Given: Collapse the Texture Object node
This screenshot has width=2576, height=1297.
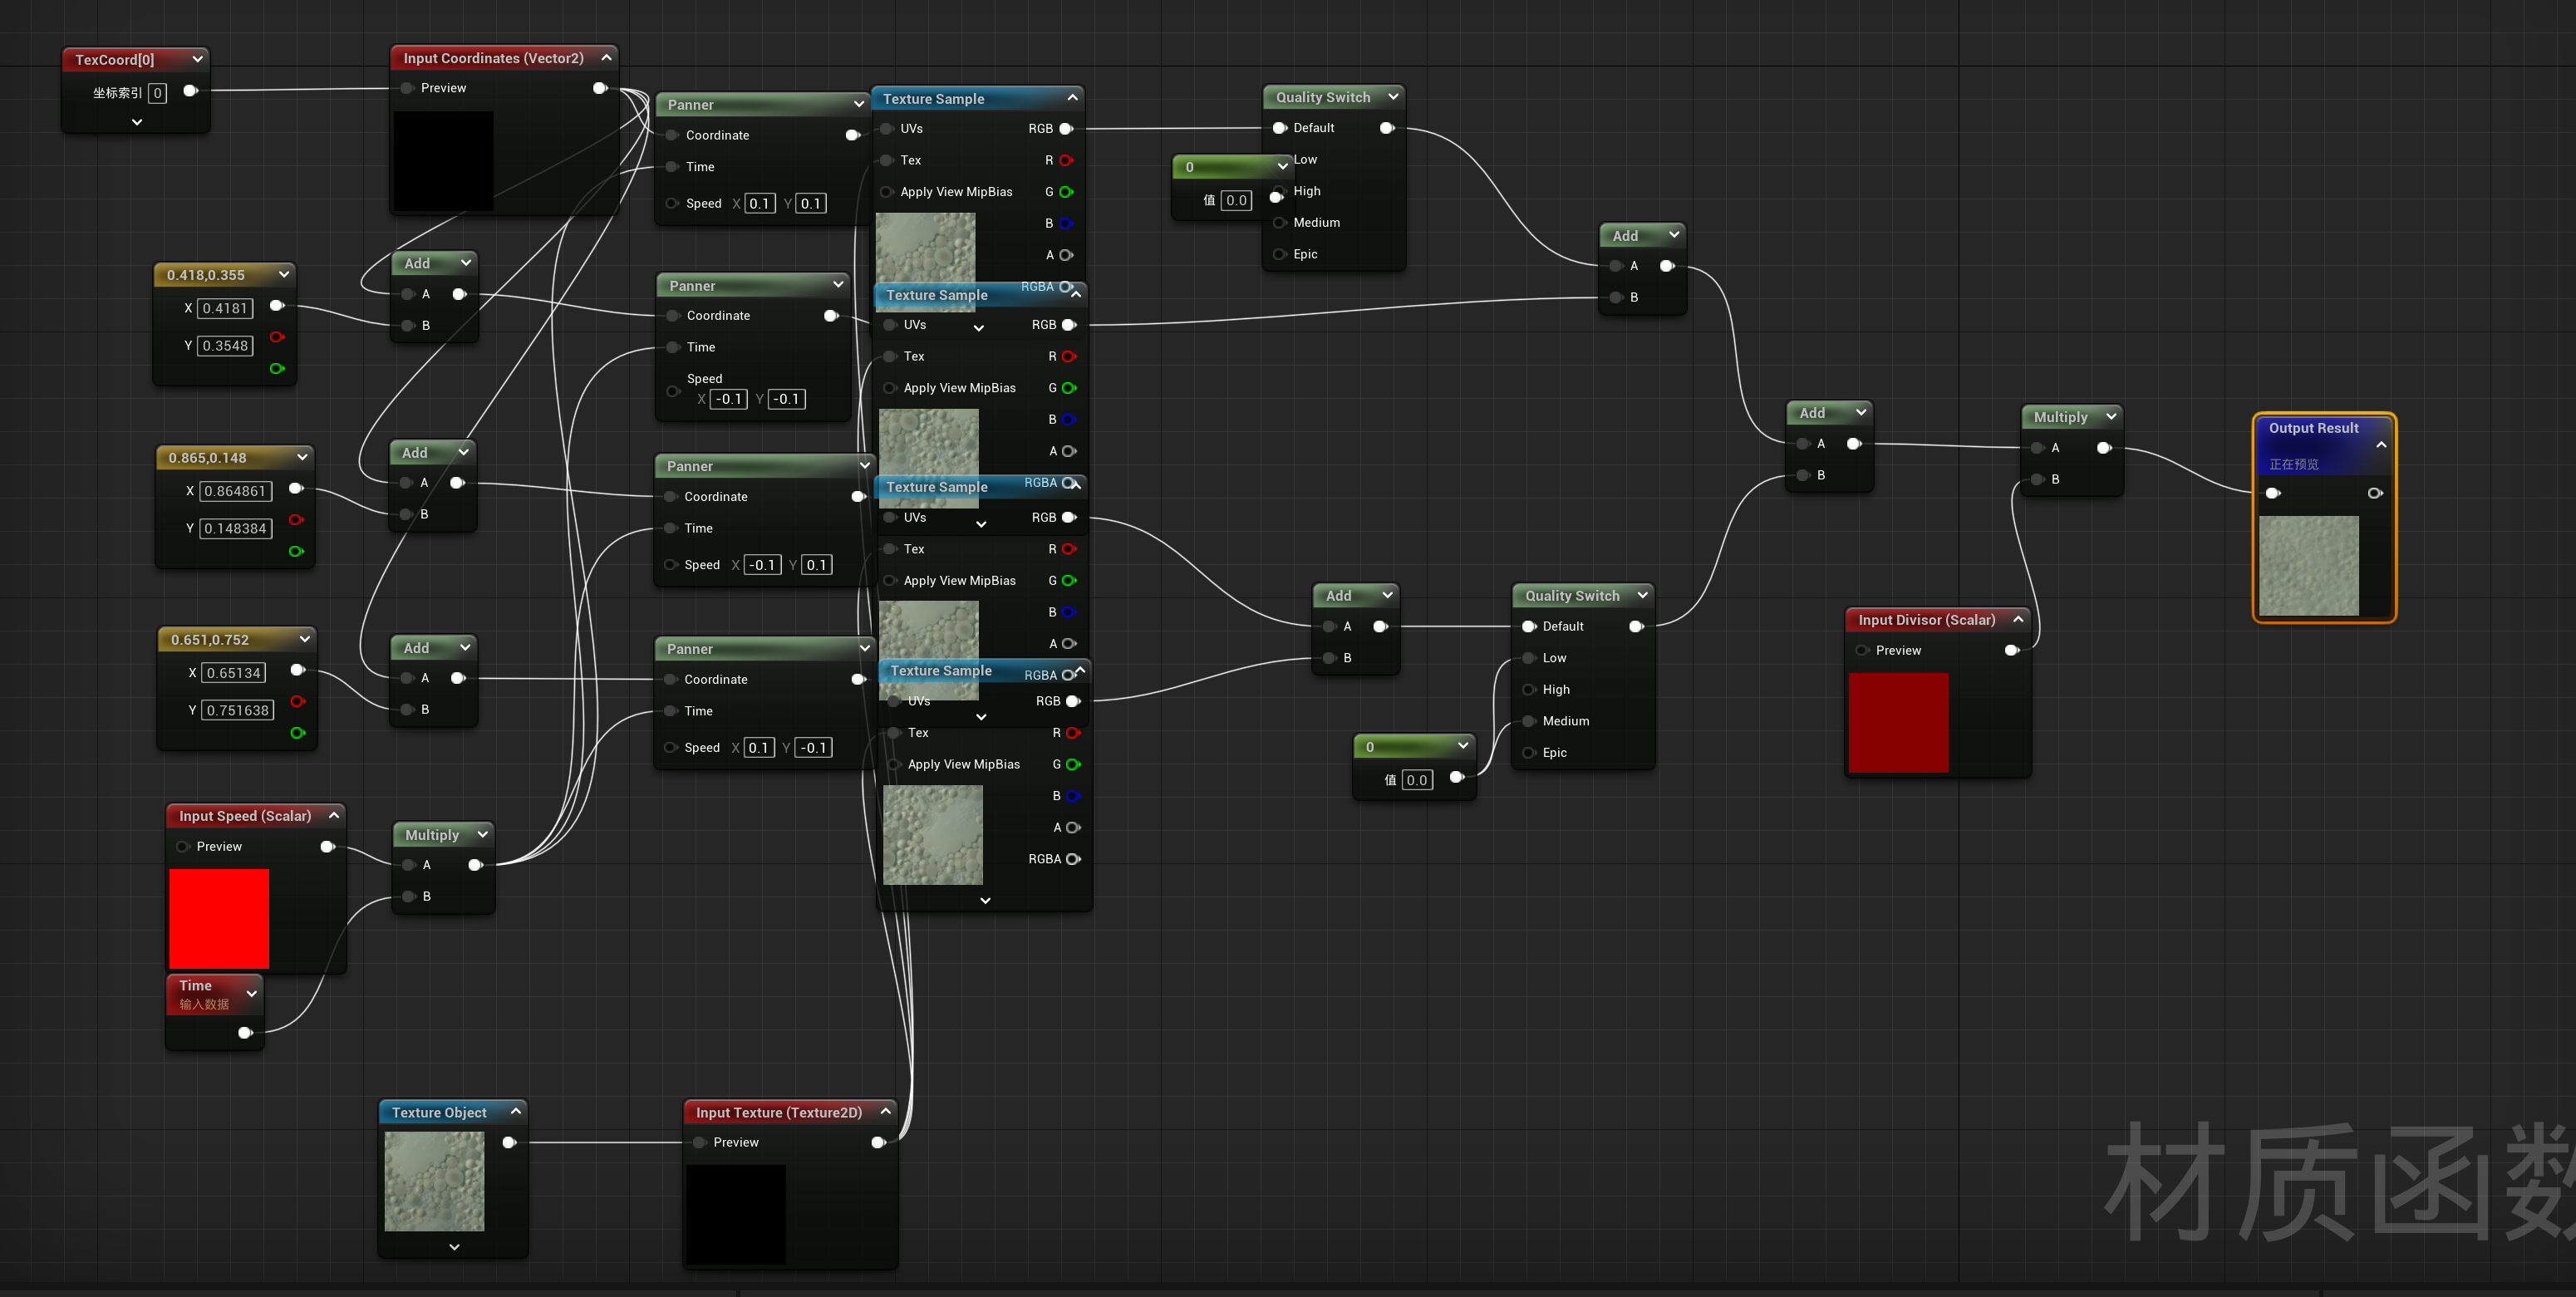Looking at the screenshot, I should point(516,1112).
